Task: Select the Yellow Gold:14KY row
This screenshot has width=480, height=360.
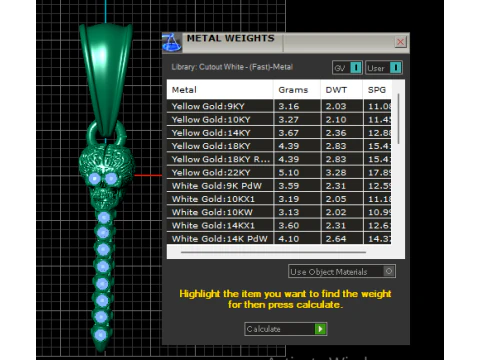Action: click(x=279, y=133)
